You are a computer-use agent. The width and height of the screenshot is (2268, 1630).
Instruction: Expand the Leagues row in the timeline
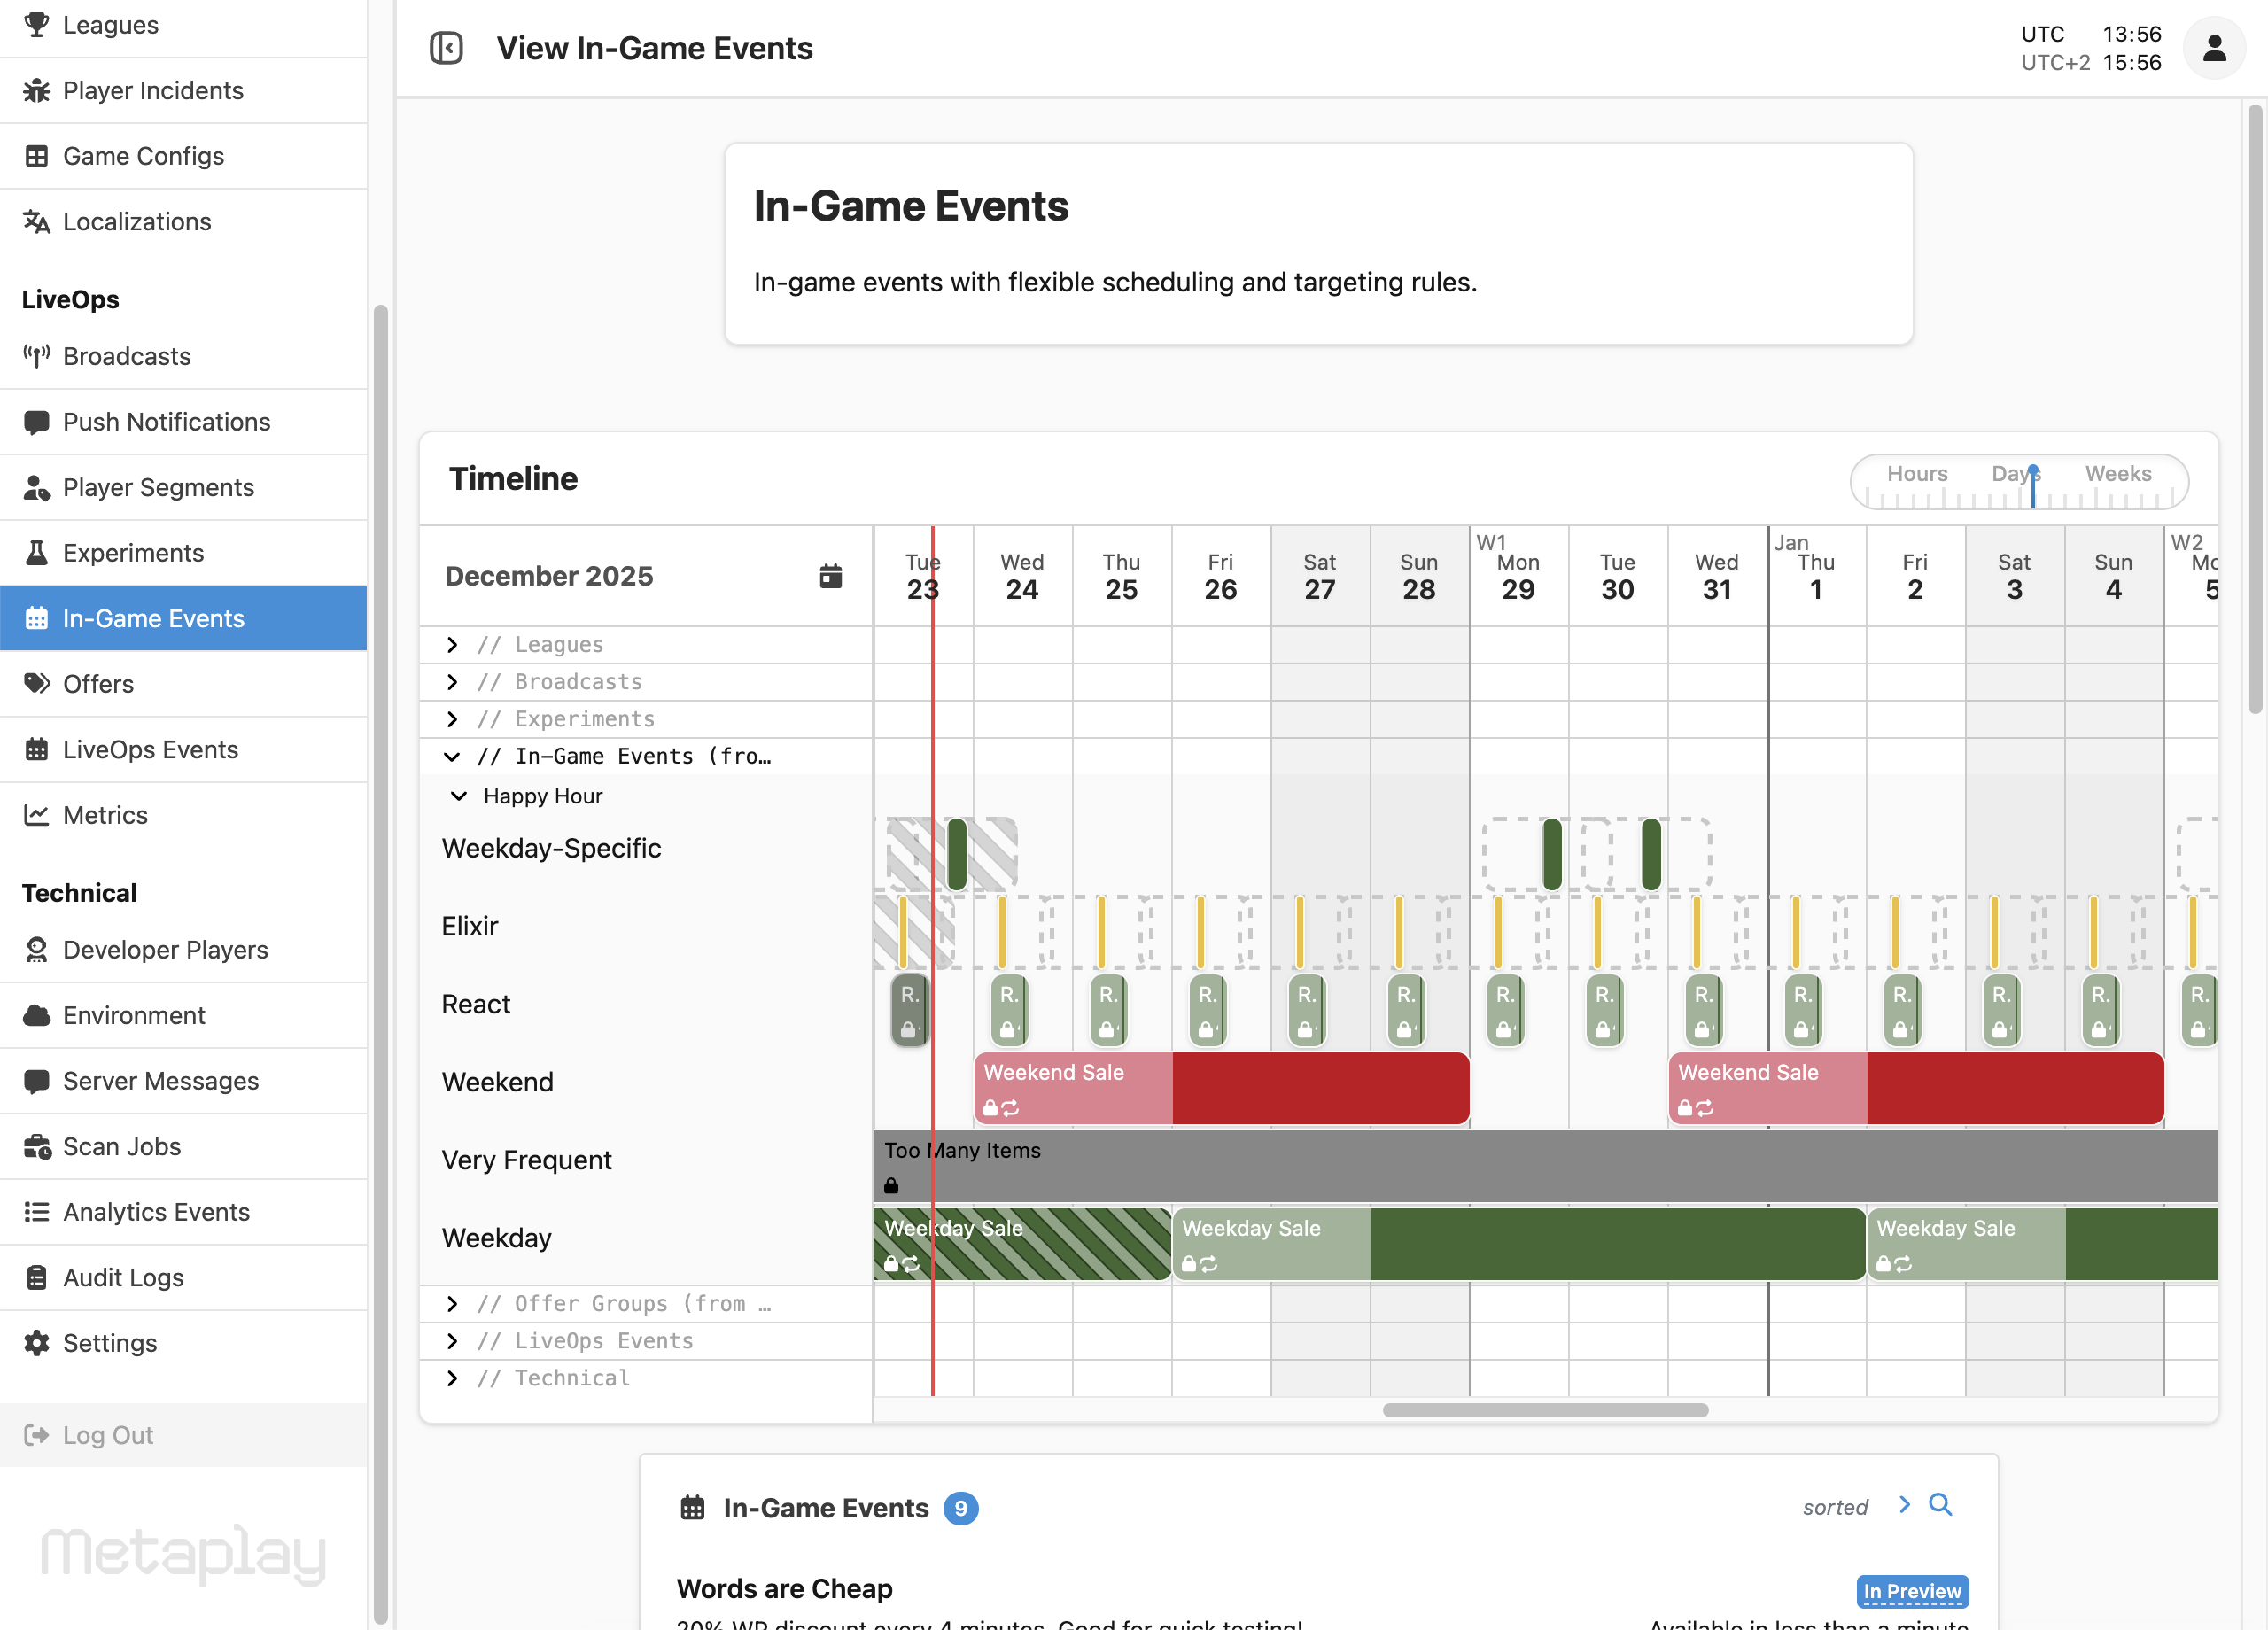(x=452, y=644)
